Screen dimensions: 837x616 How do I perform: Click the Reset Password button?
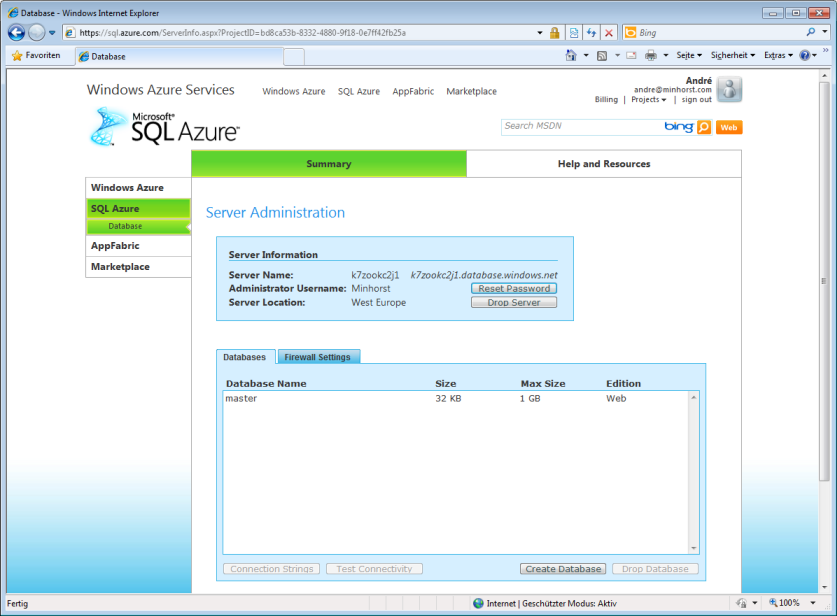click(514, 288)
